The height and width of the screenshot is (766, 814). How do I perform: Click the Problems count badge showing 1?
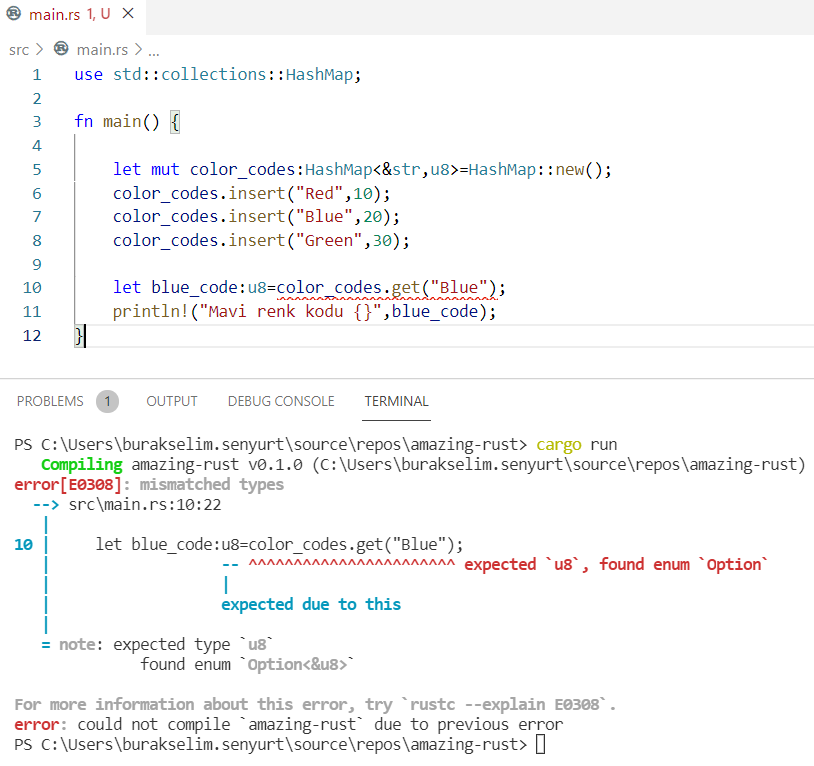[x=107, y=401]
